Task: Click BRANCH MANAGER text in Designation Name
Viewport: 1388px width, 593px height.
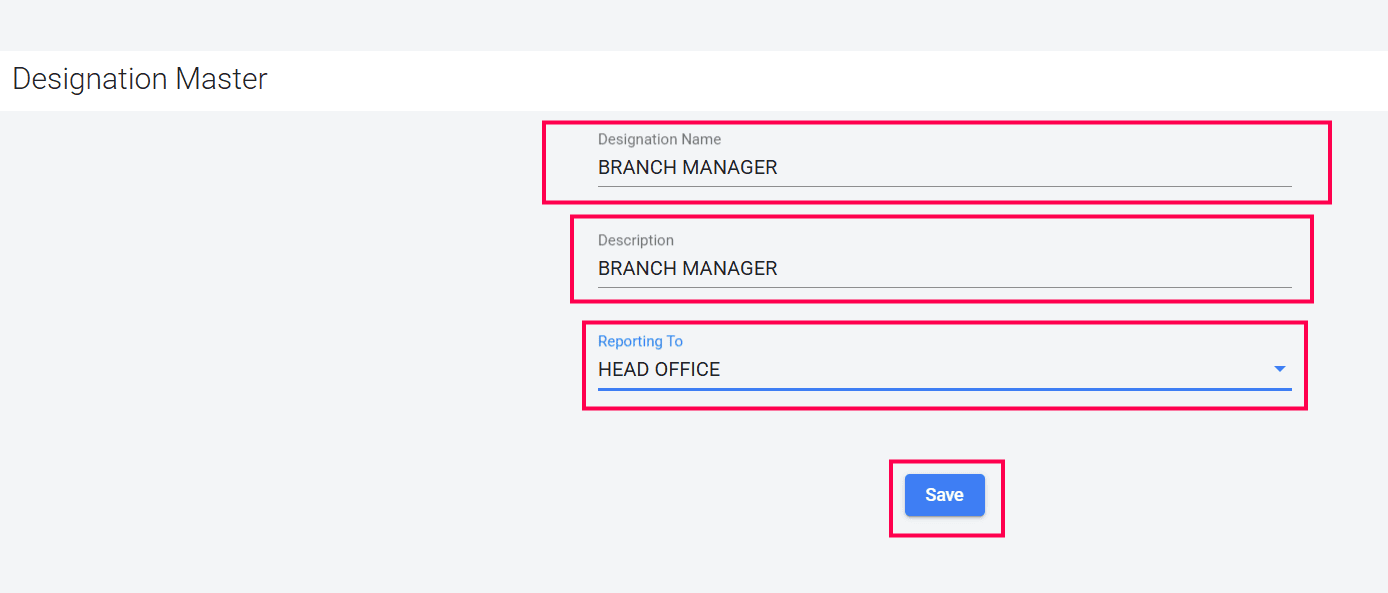Action: click(x=688, y=168)
